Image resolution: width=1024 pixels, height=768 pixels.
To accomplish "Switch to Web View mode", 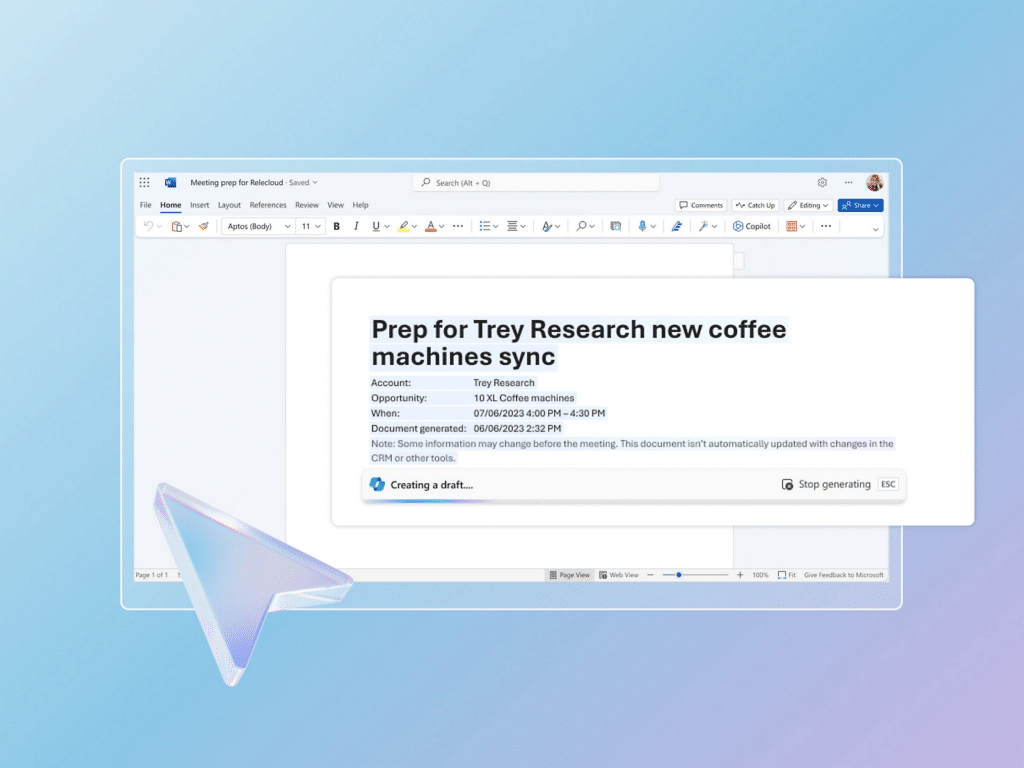I will pos(620,574).
